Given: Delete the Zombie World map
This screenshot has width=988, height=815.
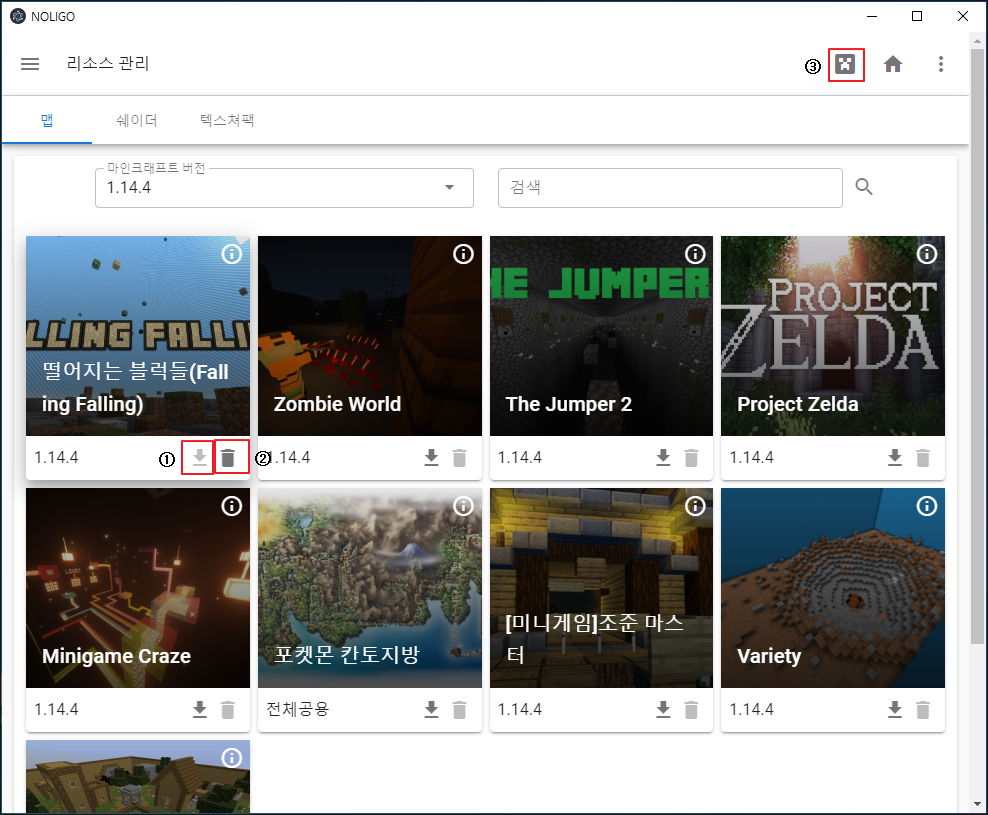Looking at the screenshot, I should (460, 457).
